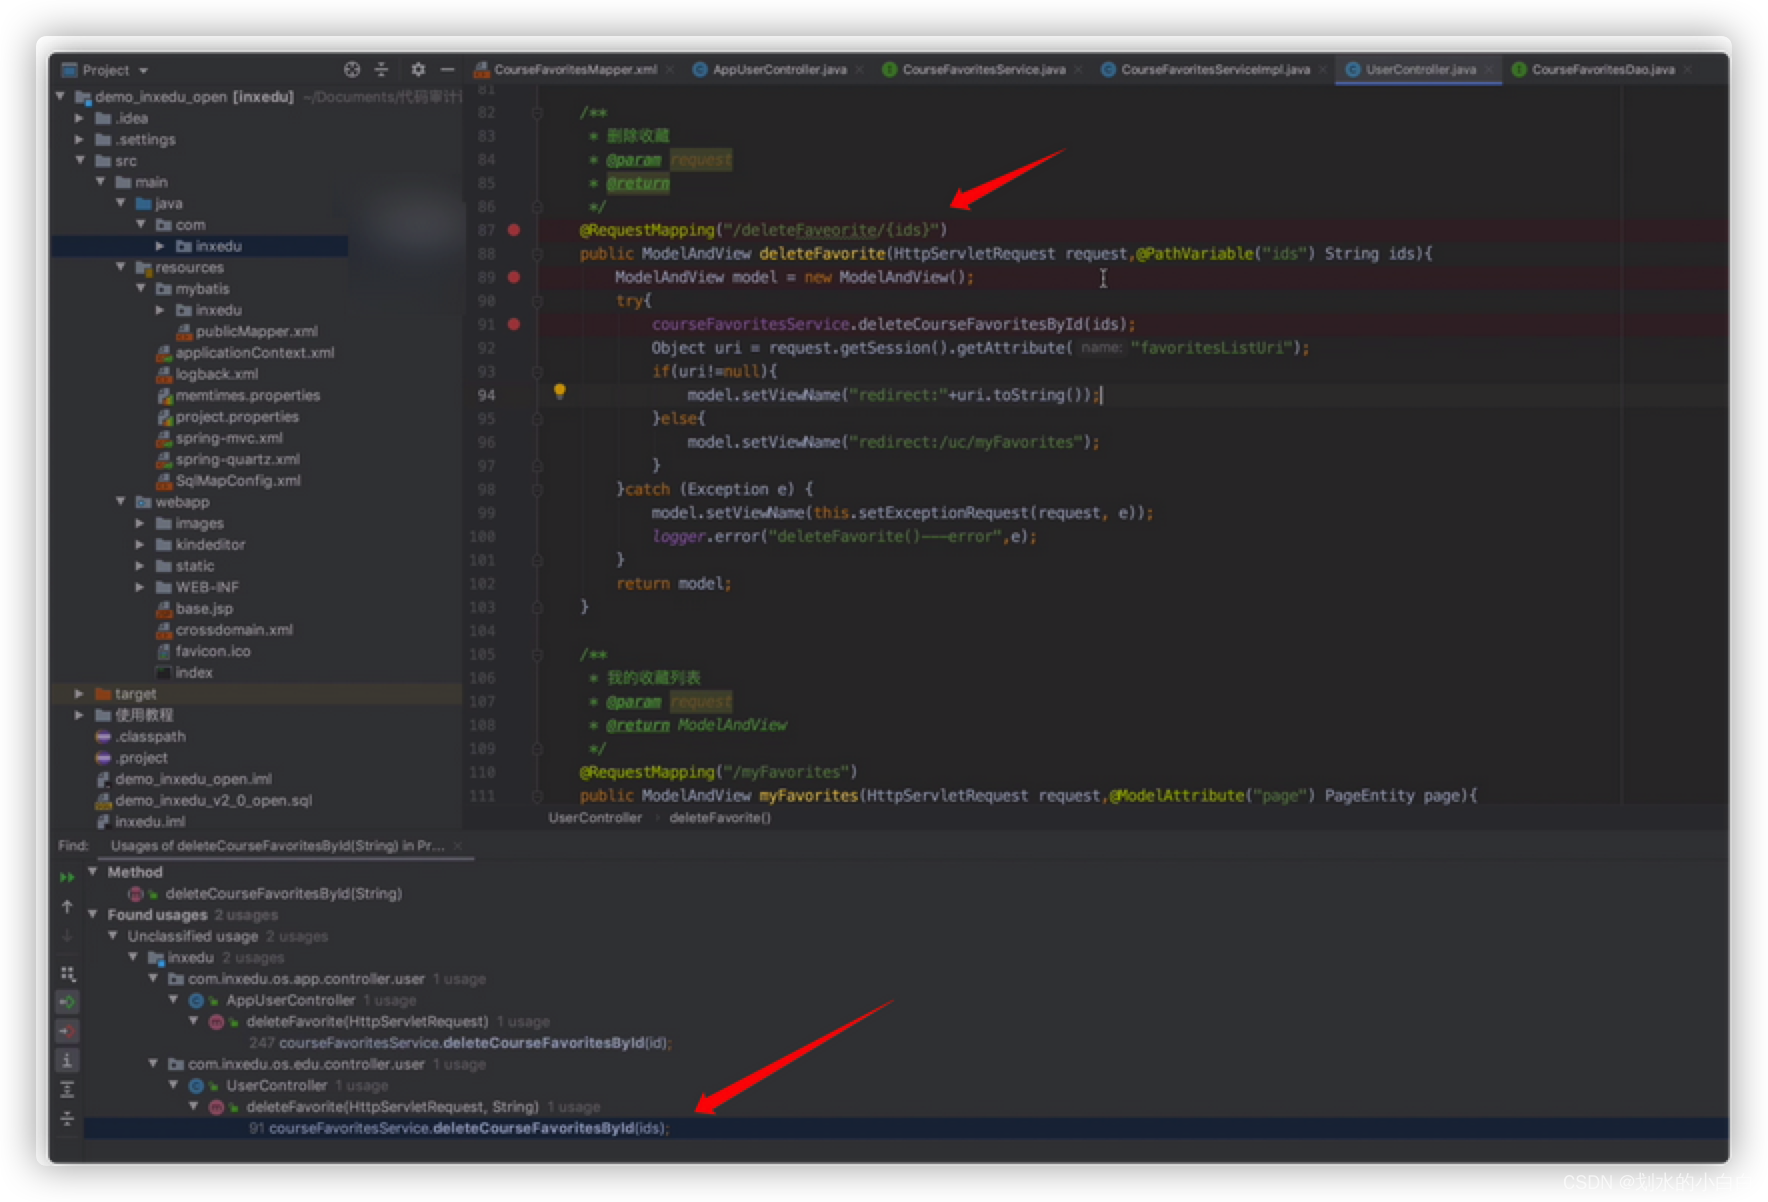The width and height of the screenshot is (1768, 1202).
Task: Select logback.xml file
Action: (216, 374)
